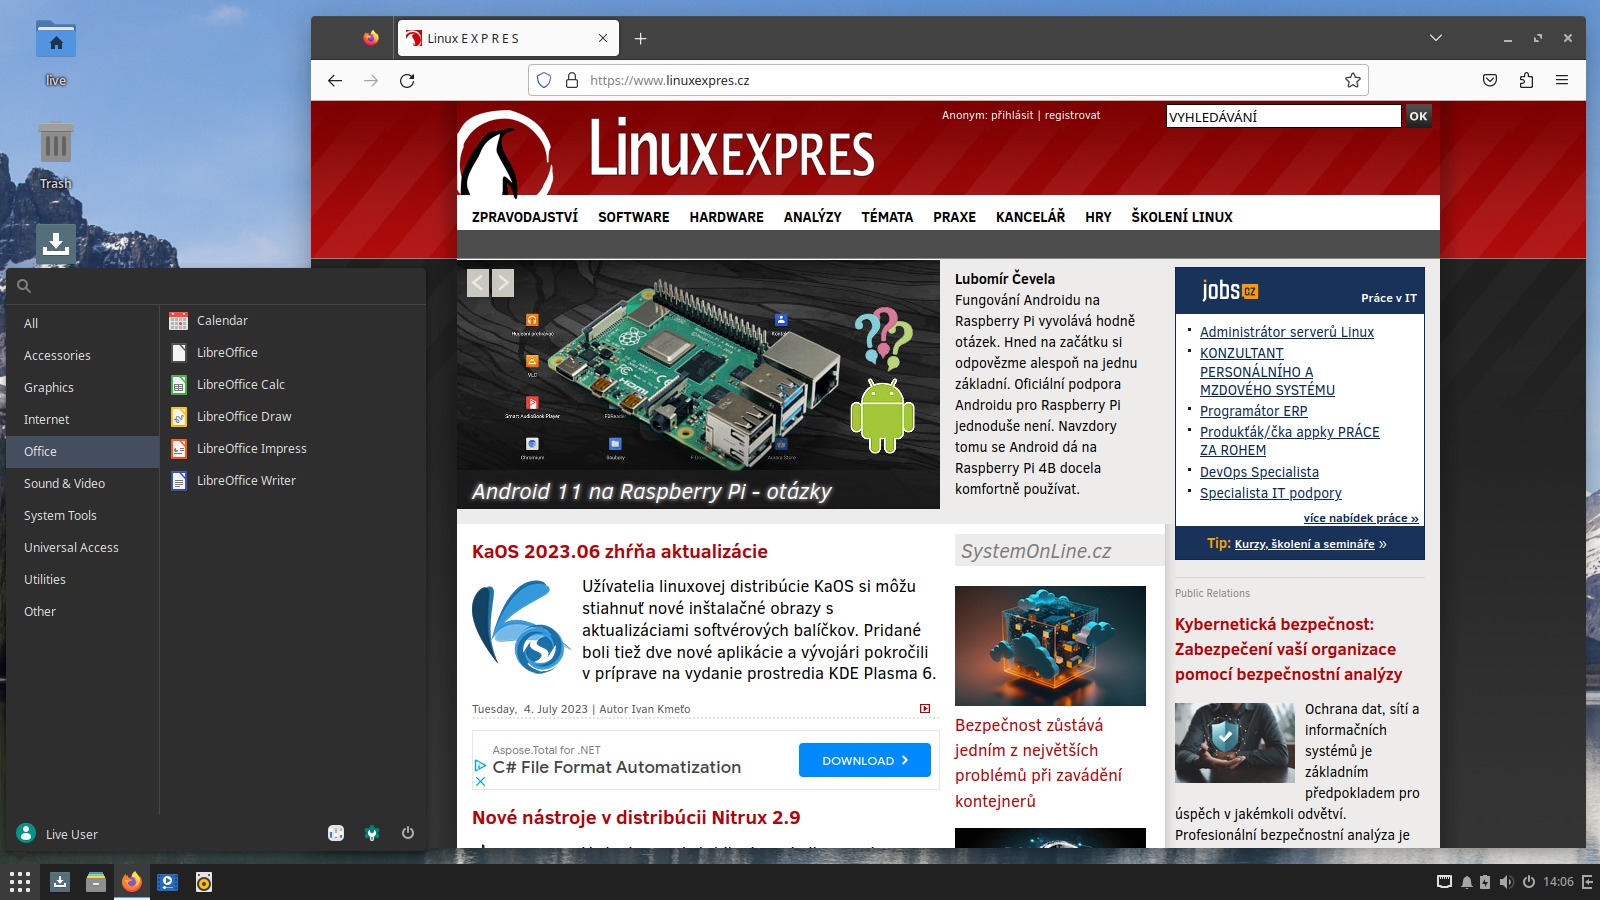1600x900 pixels.
Task: Click the Firefox back arrow
Action: [x=335, y=81]
